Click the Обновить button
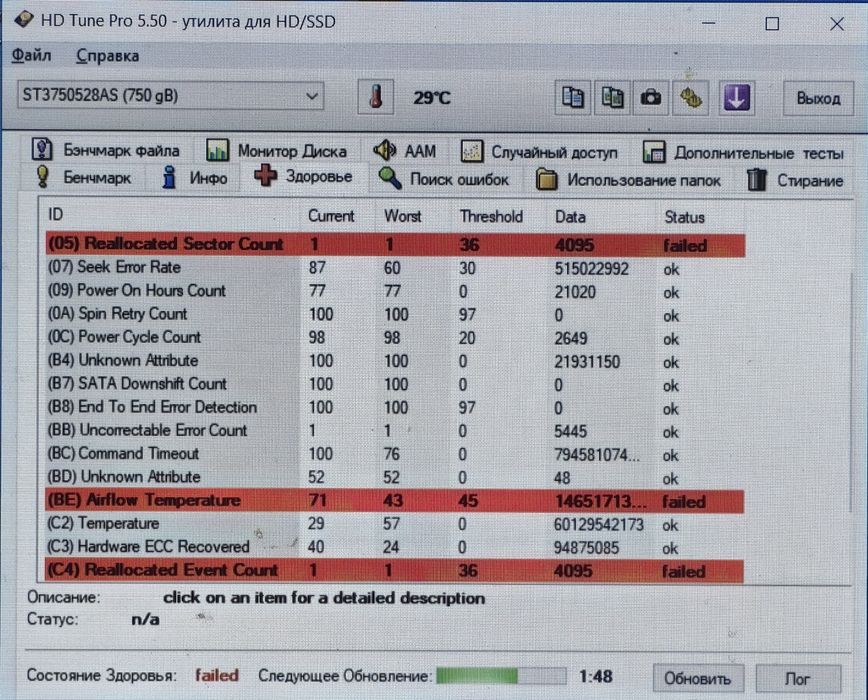 coord(698,678)
